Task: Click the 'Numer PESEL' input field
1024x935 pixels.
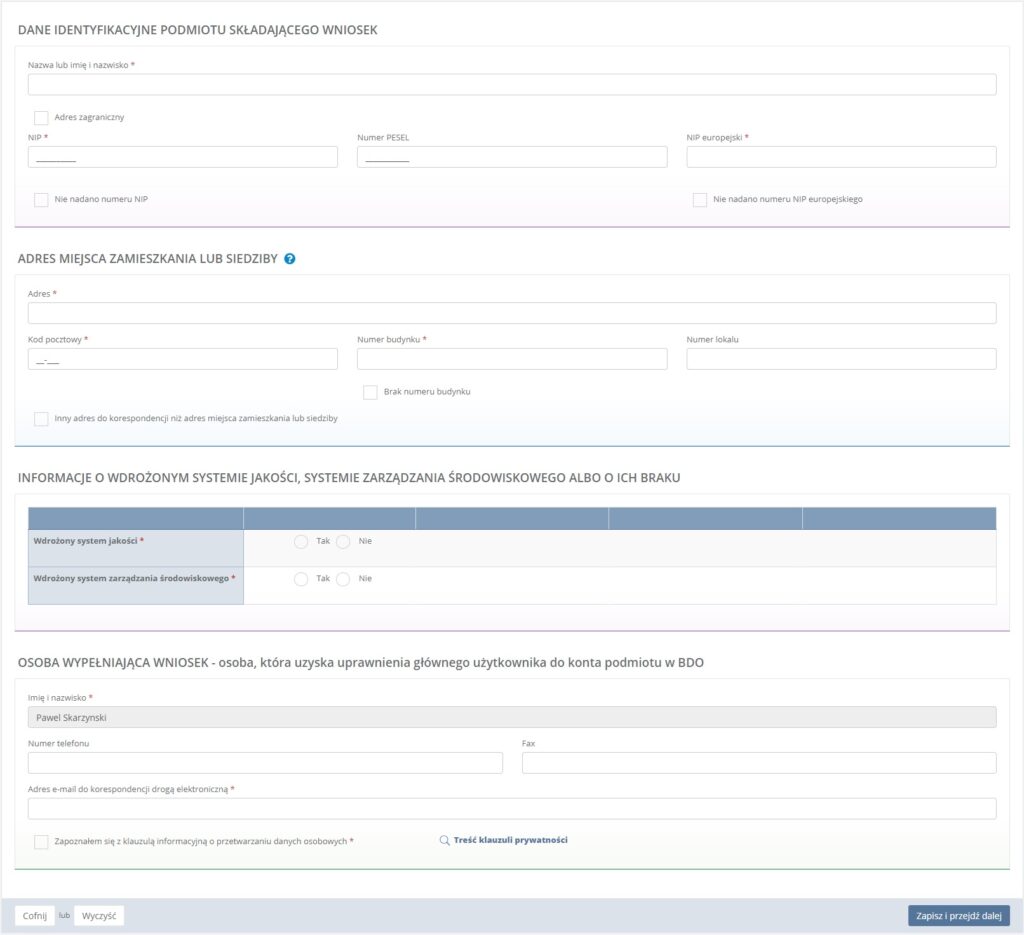Action: click(512, 157)
